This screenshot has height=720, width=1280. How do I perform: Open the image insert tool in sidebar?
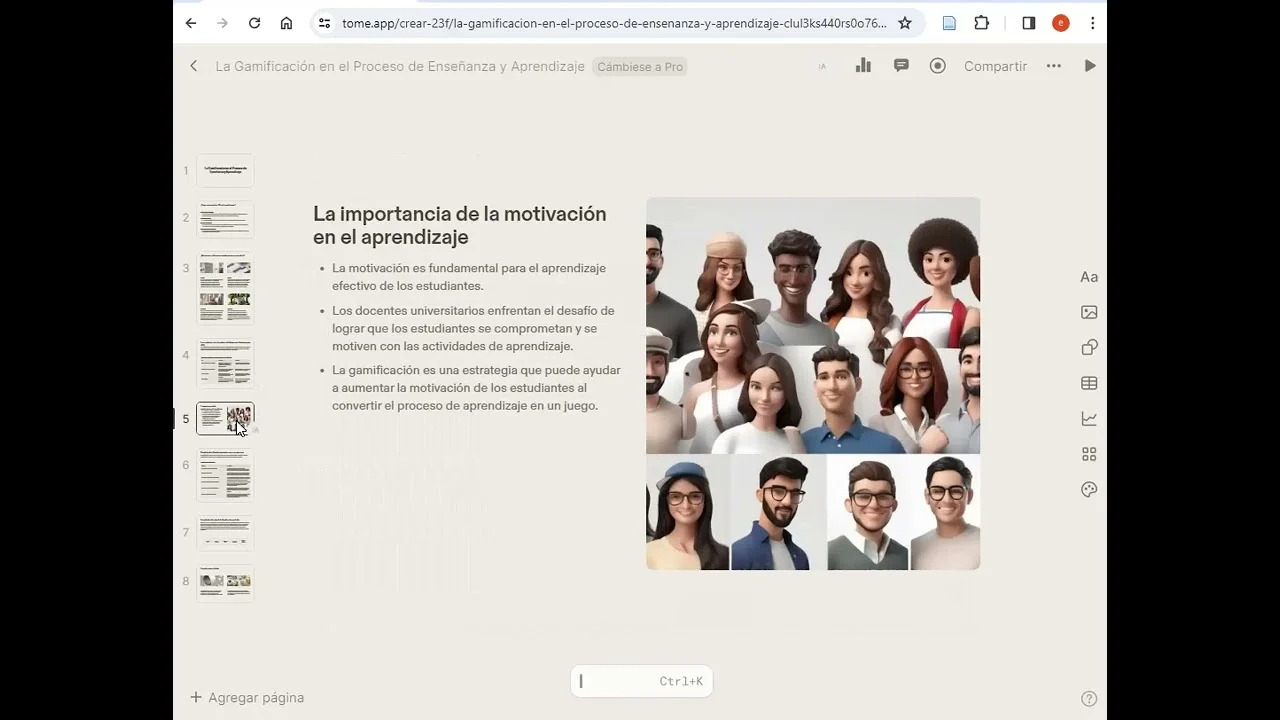[1089, 312]
